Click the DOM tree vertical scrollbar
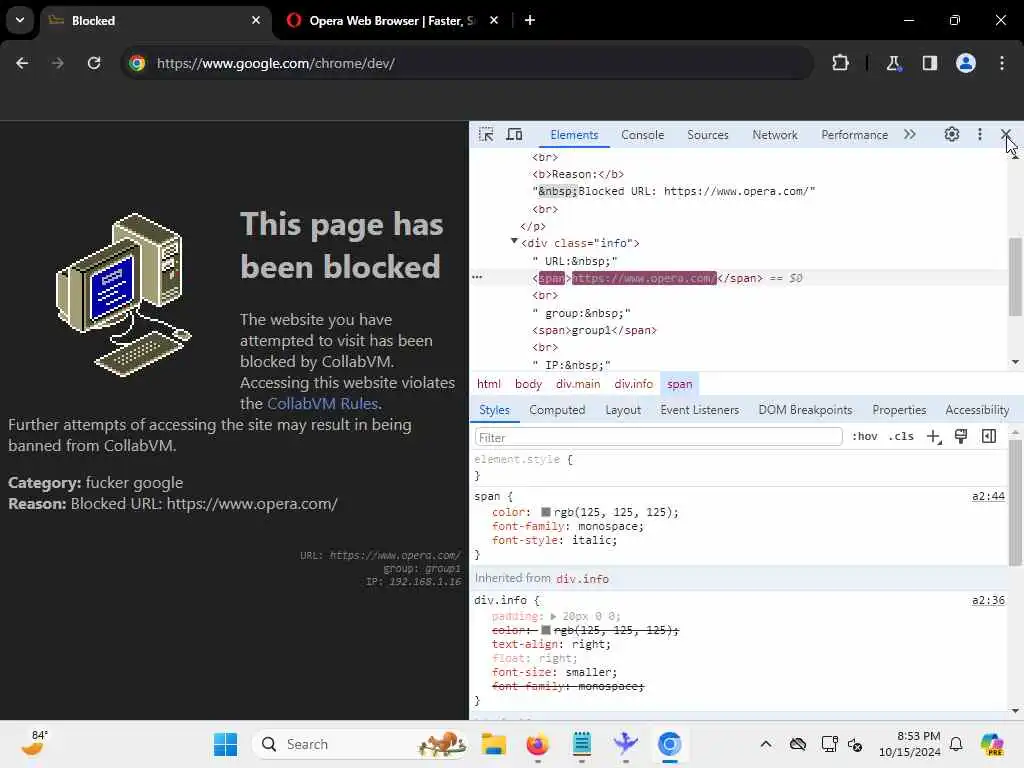 (1016, 278)
